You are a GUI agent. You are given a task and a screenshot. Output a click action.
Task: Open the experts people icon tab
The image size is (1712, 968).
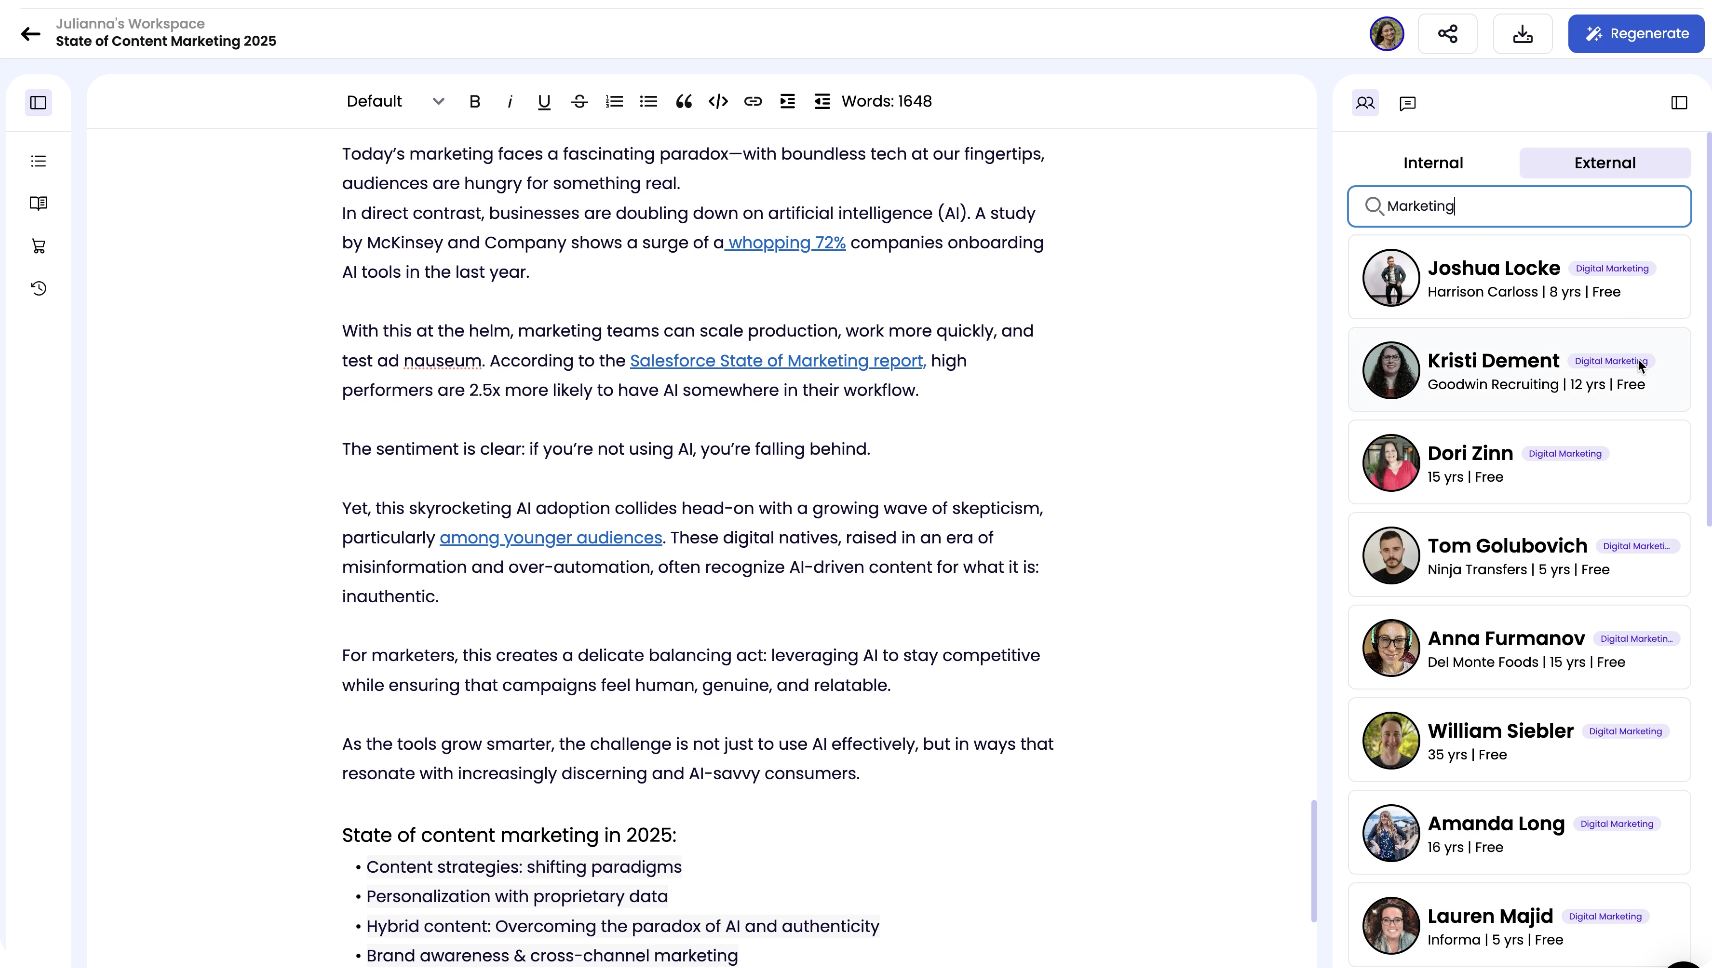pyautogui.click(x=1365, y=102)
